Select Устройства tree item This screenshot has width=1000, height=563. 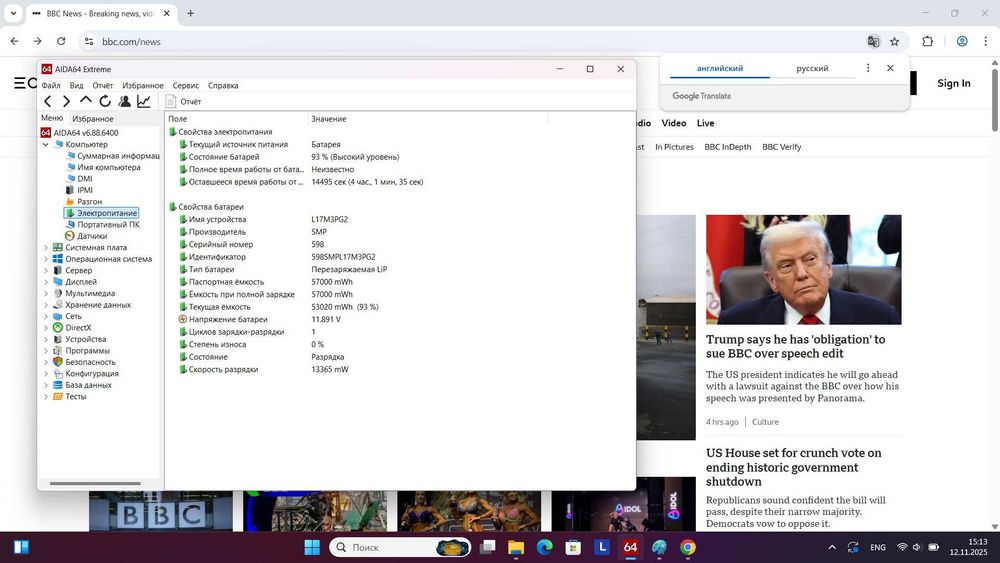pyautogui.click(x=80, y=339)
